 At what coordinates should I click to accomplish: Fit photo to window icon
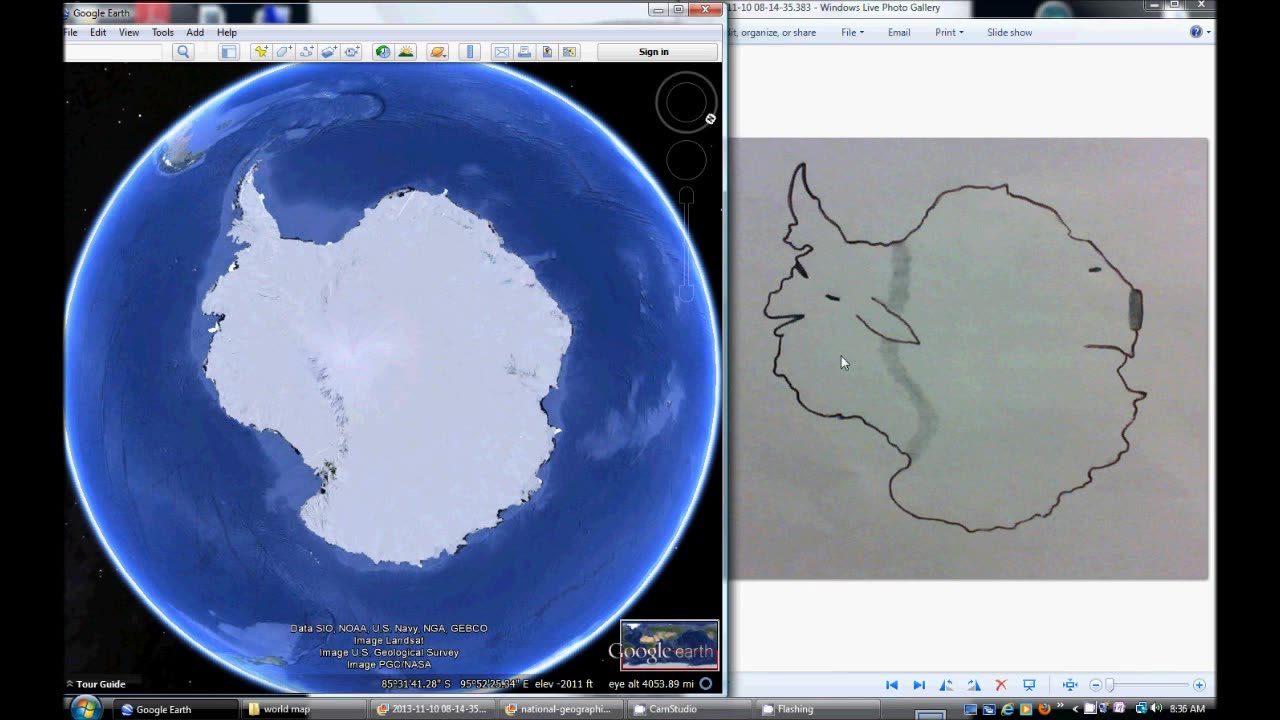(x=1070, y=685)
